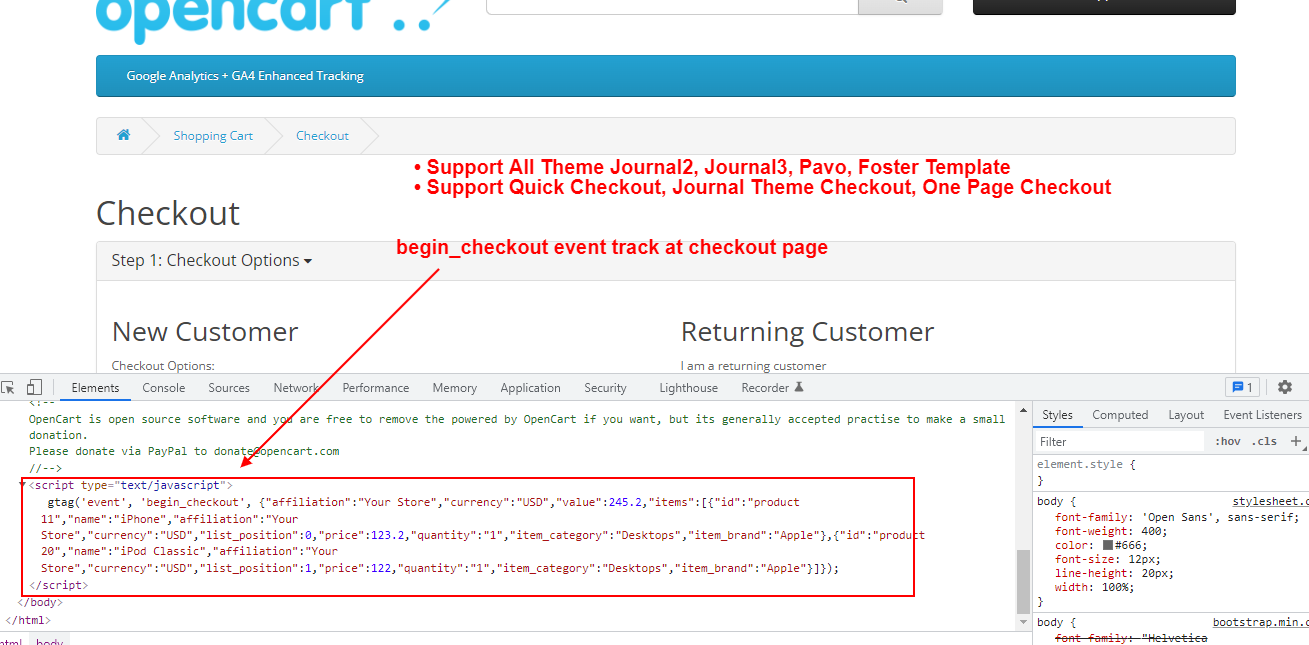Toggle the device toolbar icon
Viewport: 1309px width, 645px height.
point(34,388)
